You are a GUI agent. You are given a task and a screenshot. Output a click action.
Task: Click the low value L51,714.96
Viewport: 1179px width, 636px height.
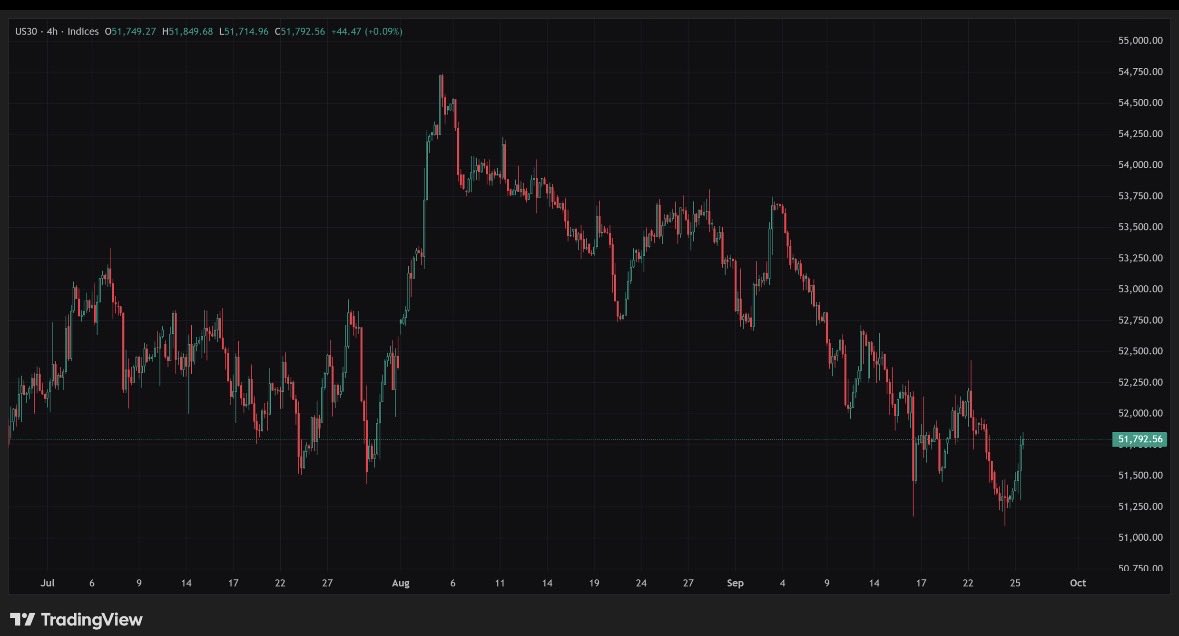tap(244, 32)
